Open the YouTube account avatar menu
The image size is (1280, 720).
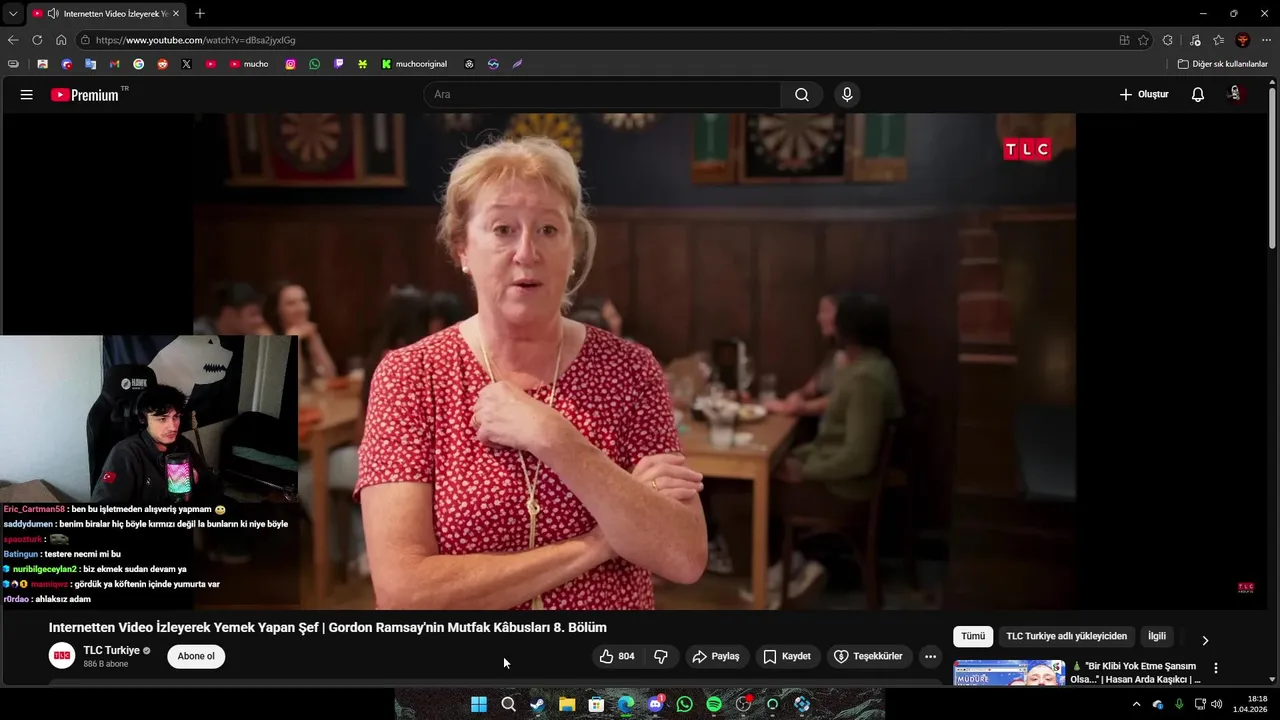pos(1235,94)
